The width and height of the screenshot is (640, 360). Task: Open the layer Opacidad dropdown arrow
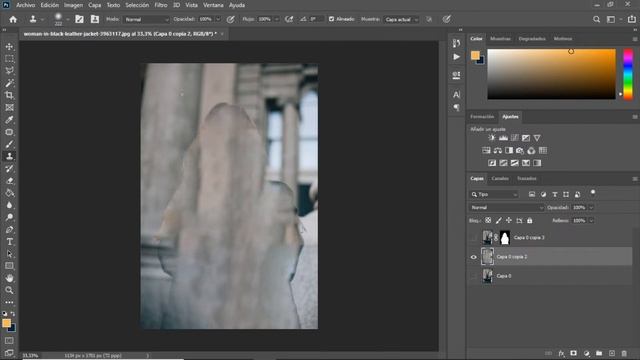tap(591, 207)
